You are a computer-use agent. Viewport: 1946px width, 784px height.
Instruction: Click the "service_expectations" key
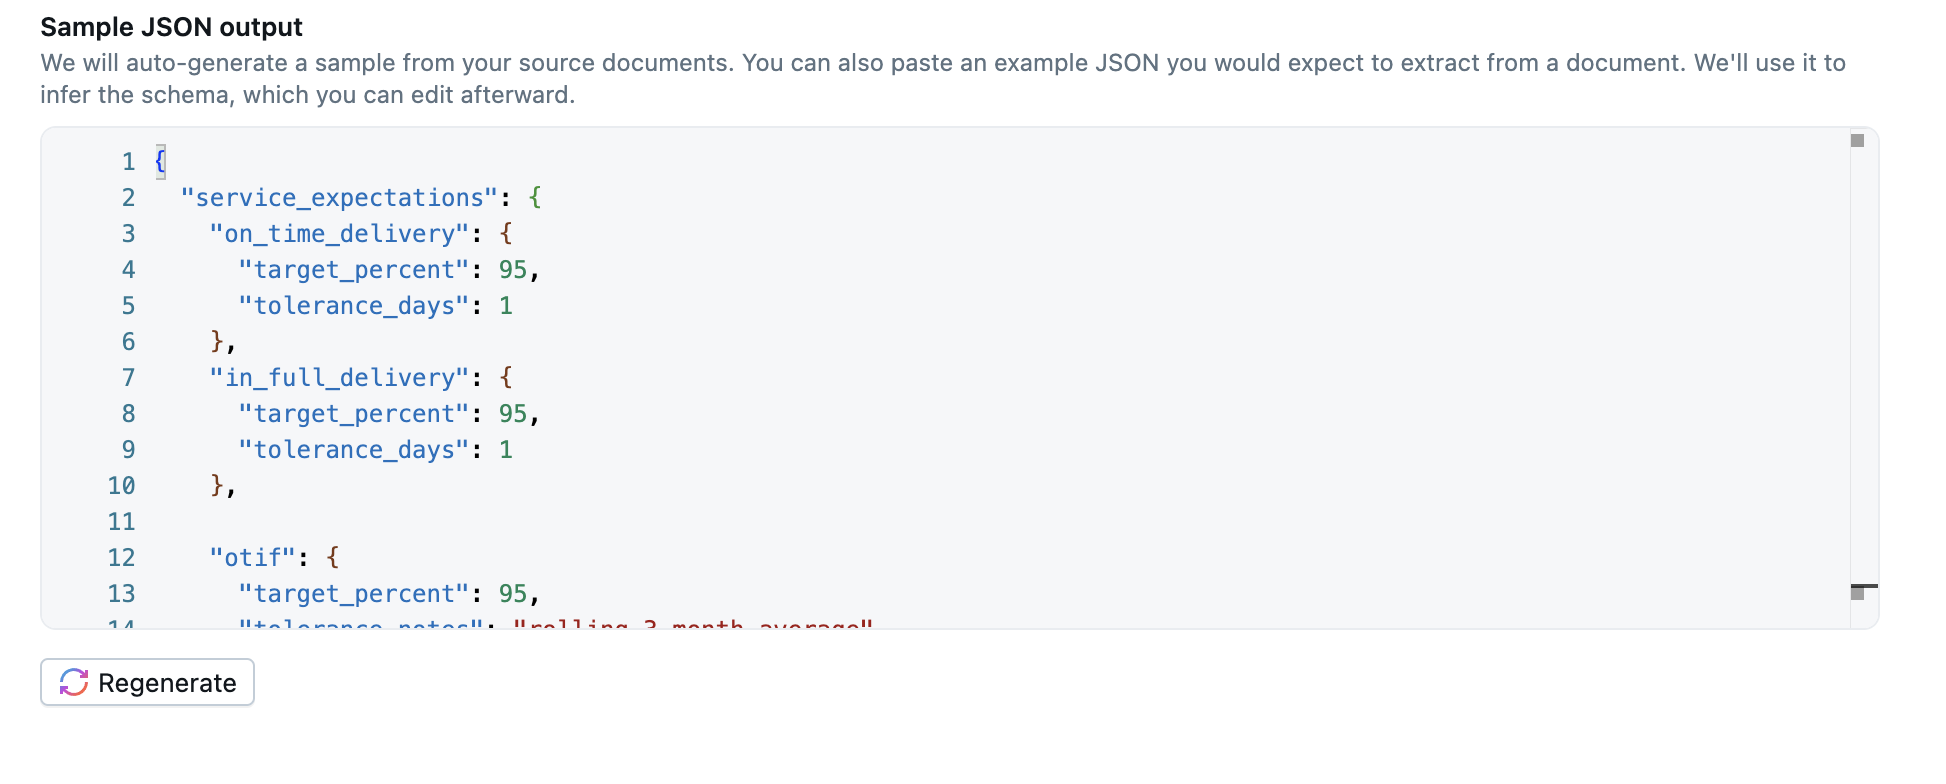coord(339,198)
